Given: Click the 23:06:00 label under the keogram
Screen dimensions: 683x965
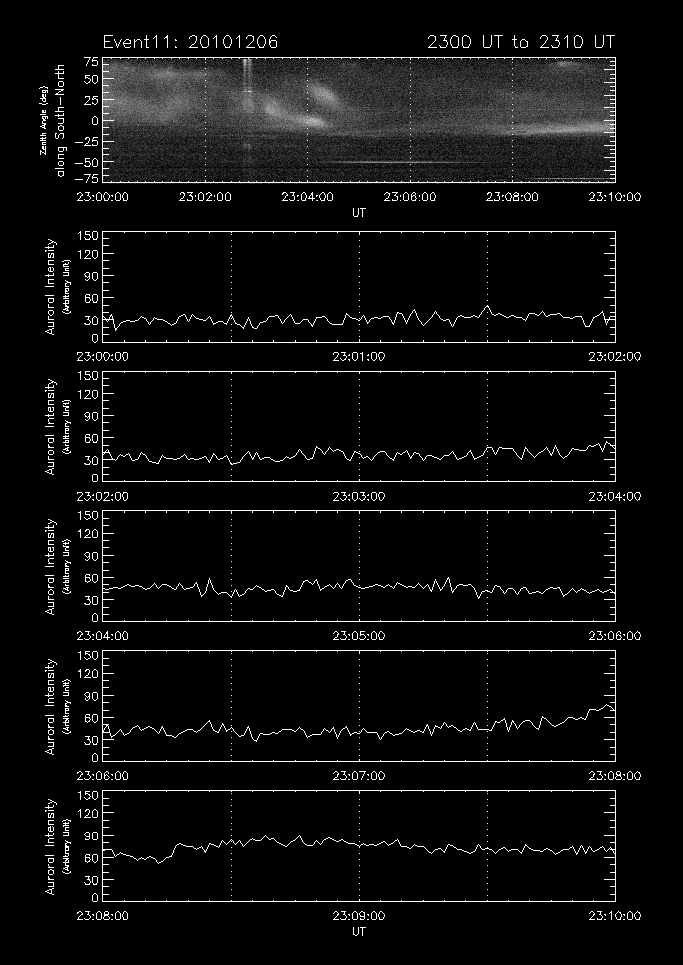Looking at the screenshot, I should (x=410, y=197).
